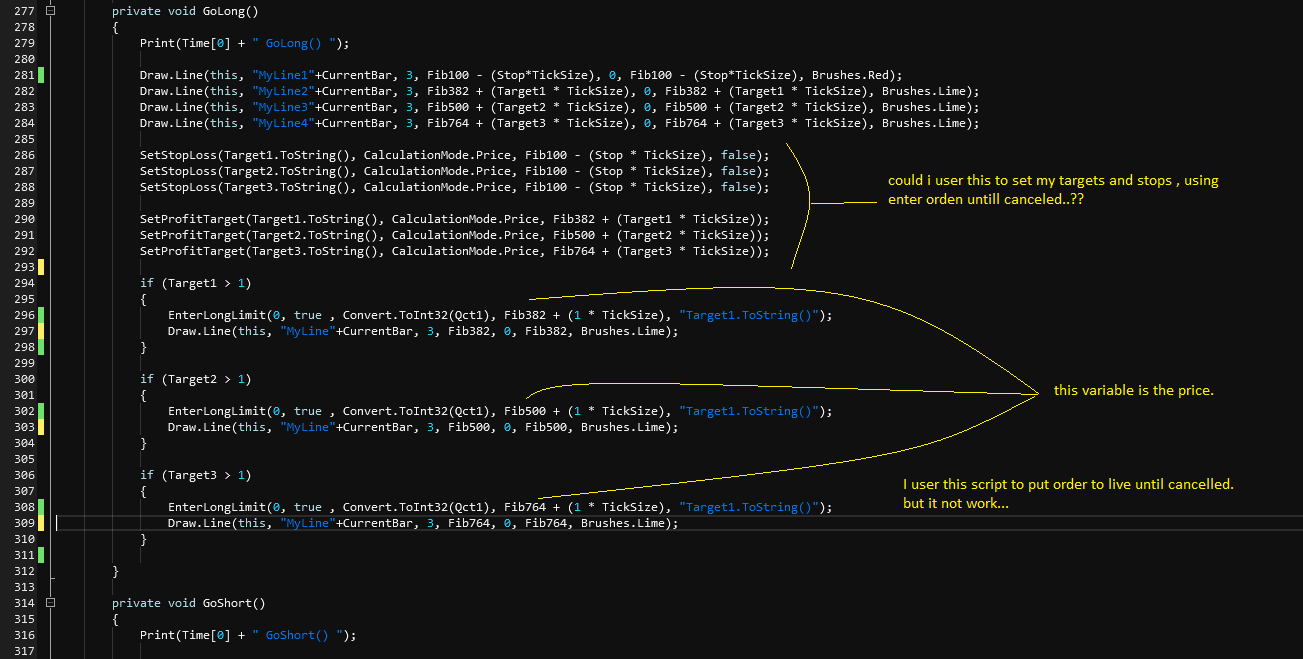Click "Target1.ToString()" string on line 302
This screenshot has height=659, width=1303.
[749, 411]
